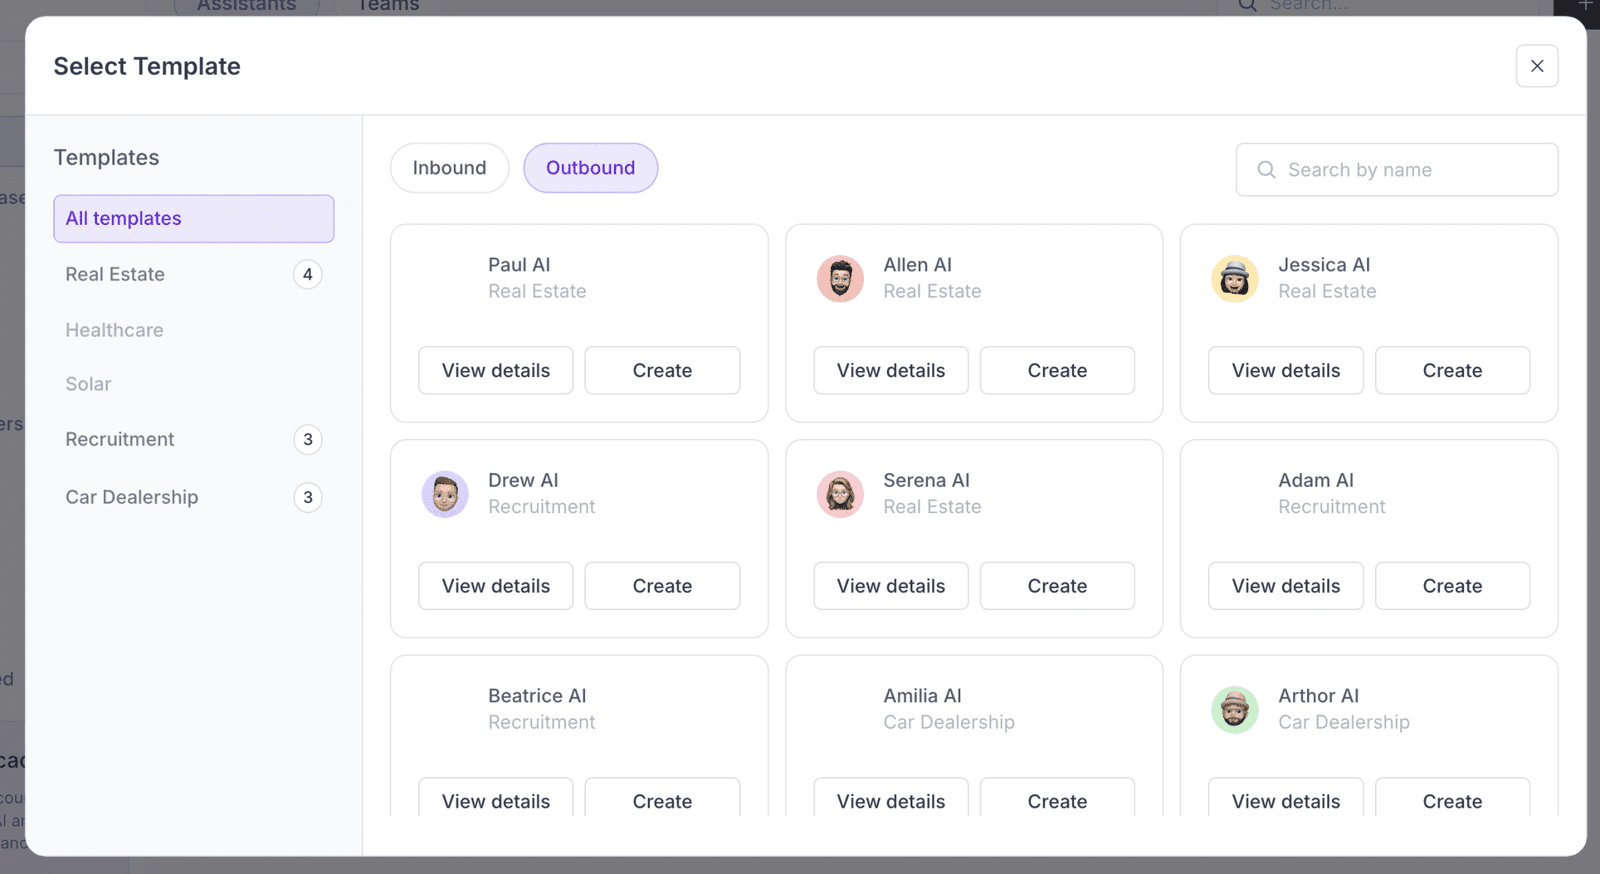The image size is (1600, 874).
Task: Focus the Search by name field
Action: point(1397,170)
